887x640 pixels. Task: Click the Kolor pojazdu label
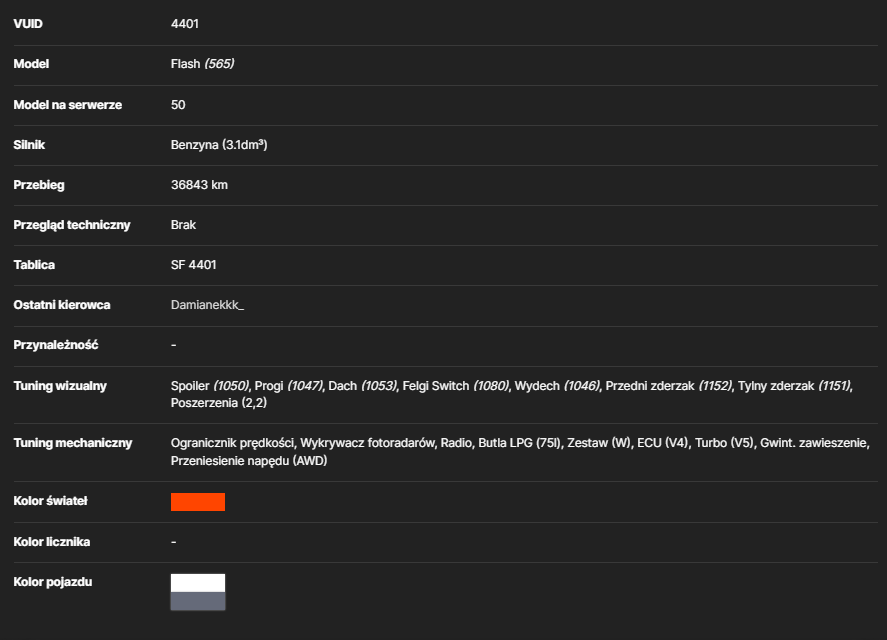(x=53, y=582)
